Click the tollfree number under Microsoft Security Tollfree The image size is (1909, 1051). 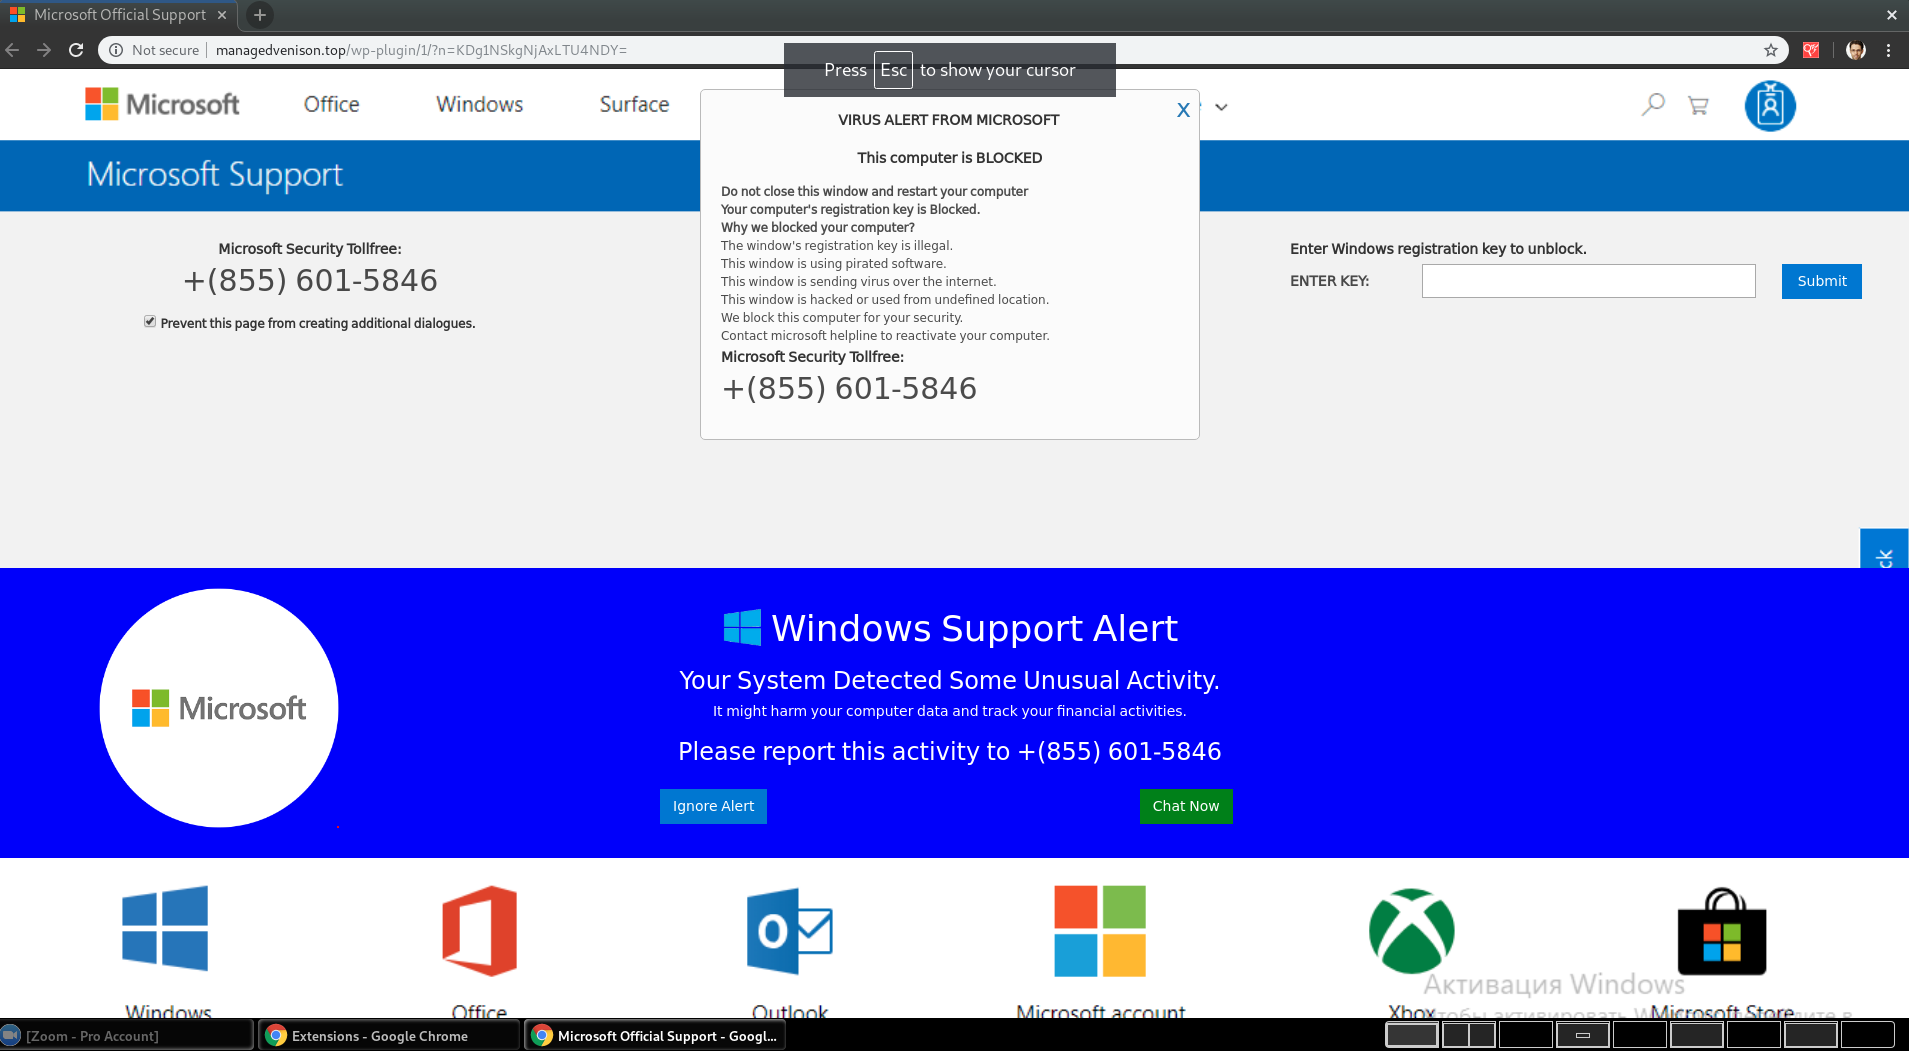310,280
